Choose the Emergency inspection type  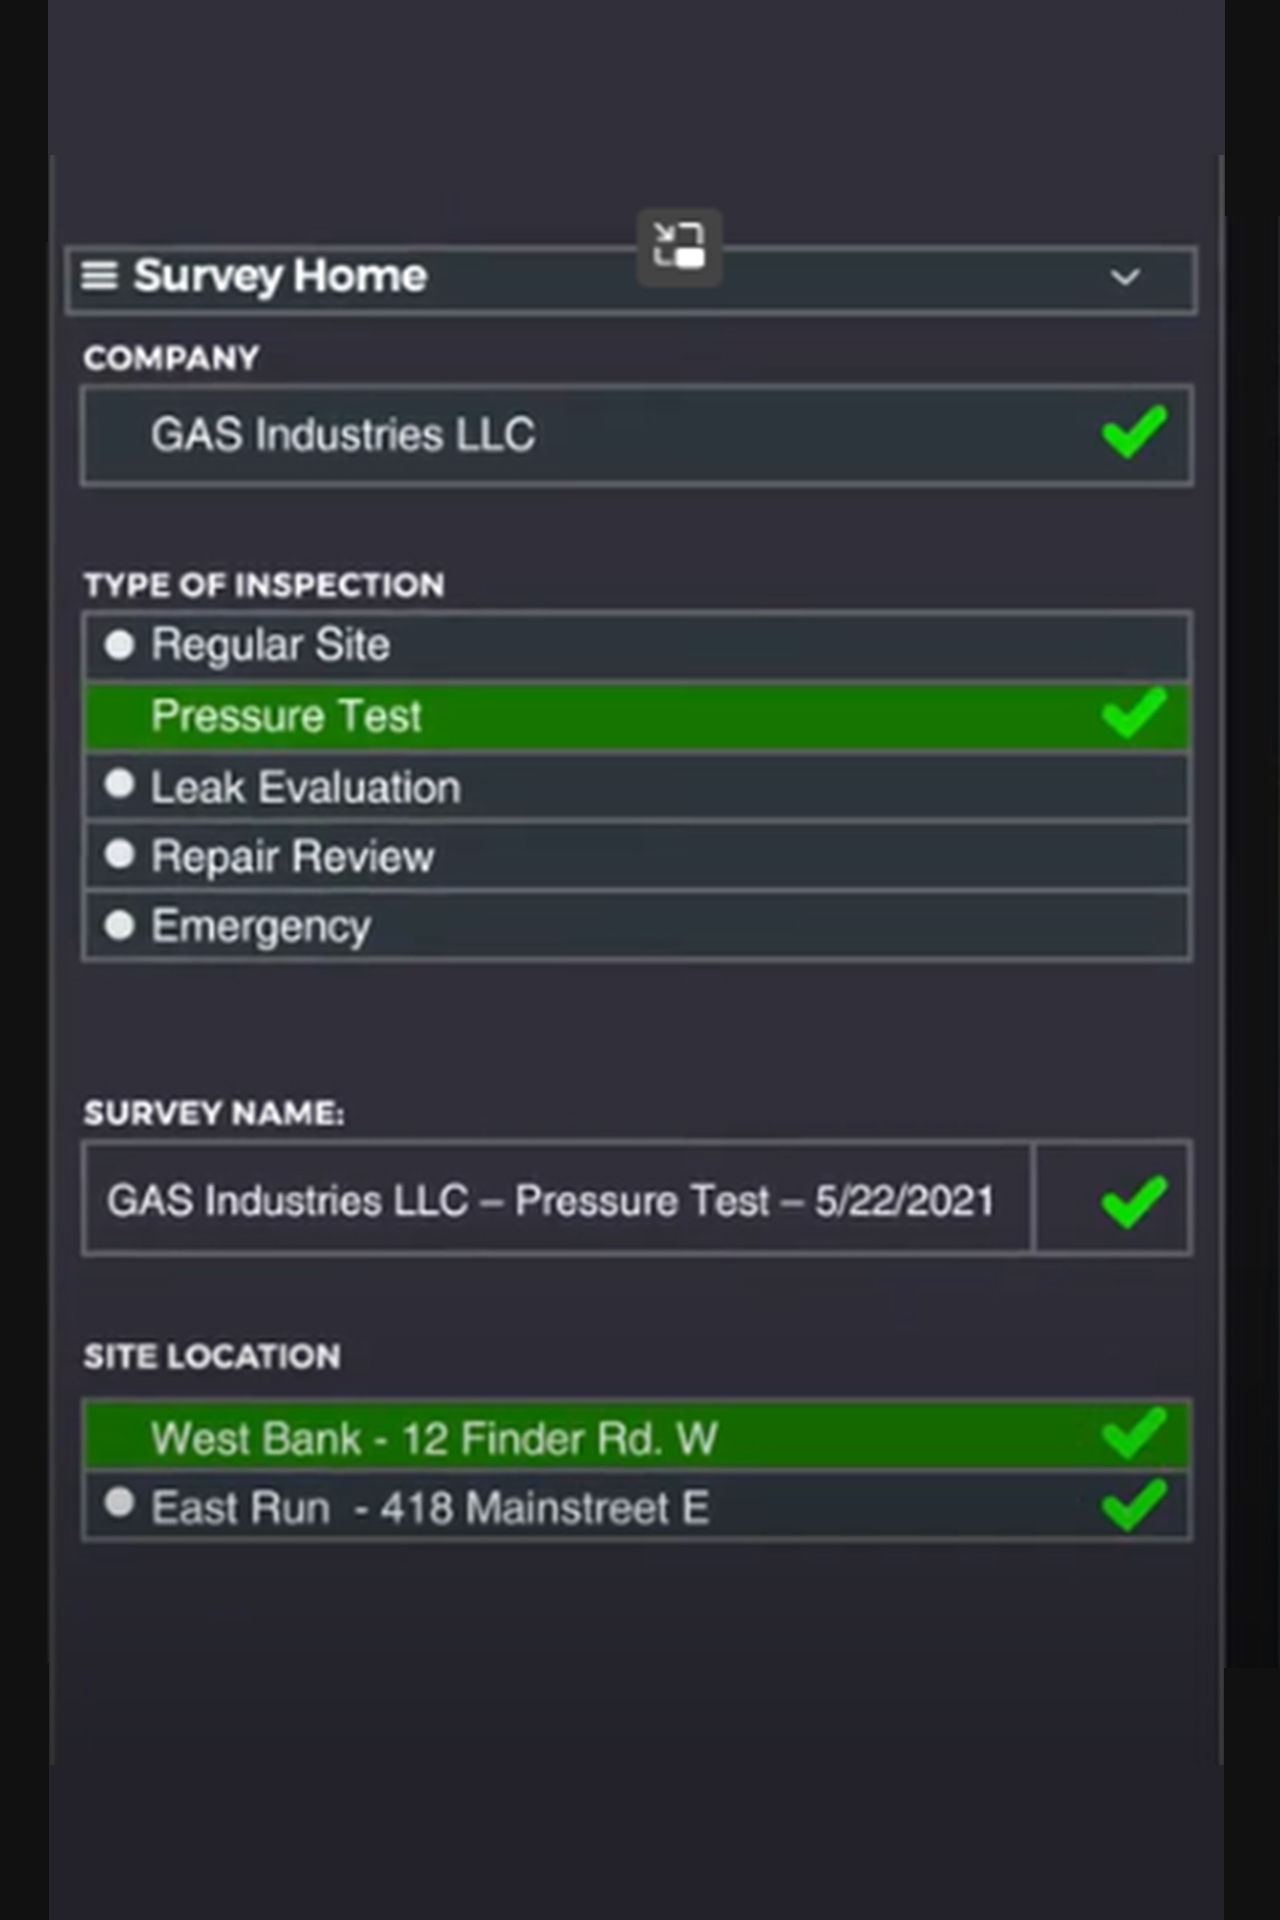point(637,926)
